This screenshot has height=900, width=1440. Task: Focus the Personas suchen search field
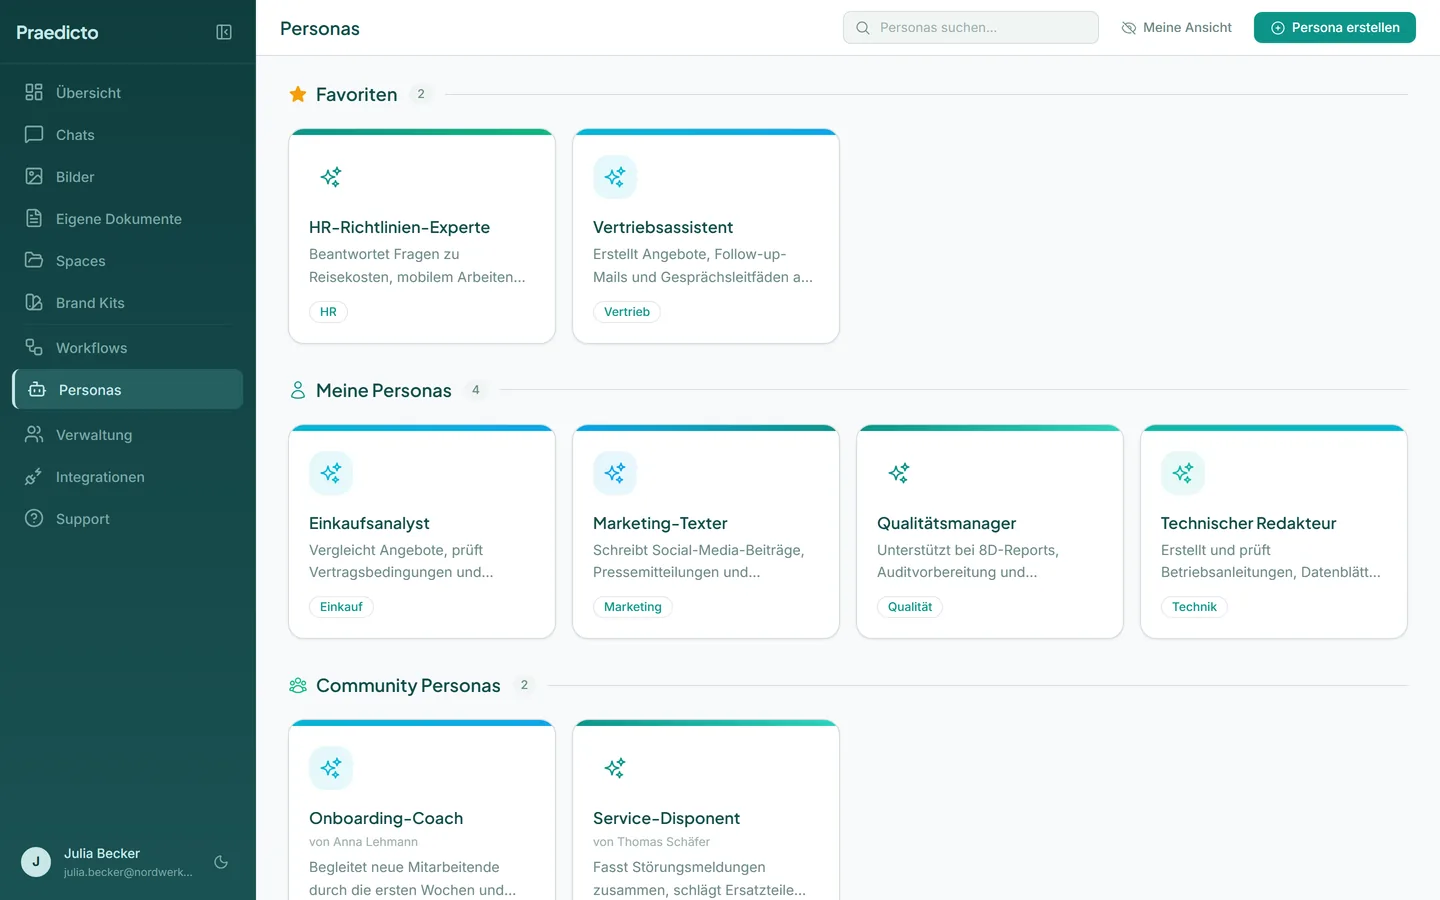[x=970, y=28]
